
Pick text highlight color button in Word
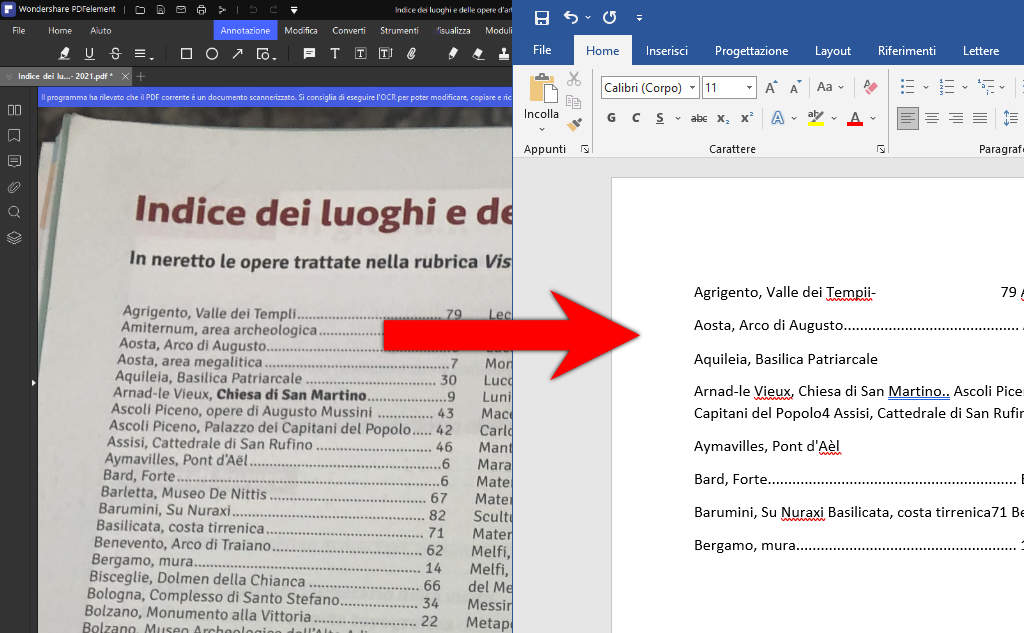(x=816, y=118)
